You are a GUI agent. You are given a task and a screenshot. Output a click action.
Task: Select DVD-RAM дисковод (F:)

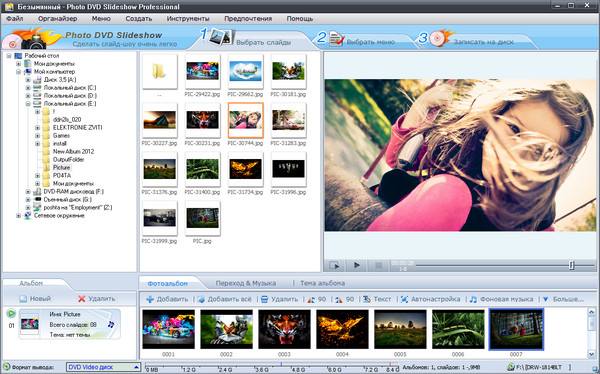(x=73, y=191)
